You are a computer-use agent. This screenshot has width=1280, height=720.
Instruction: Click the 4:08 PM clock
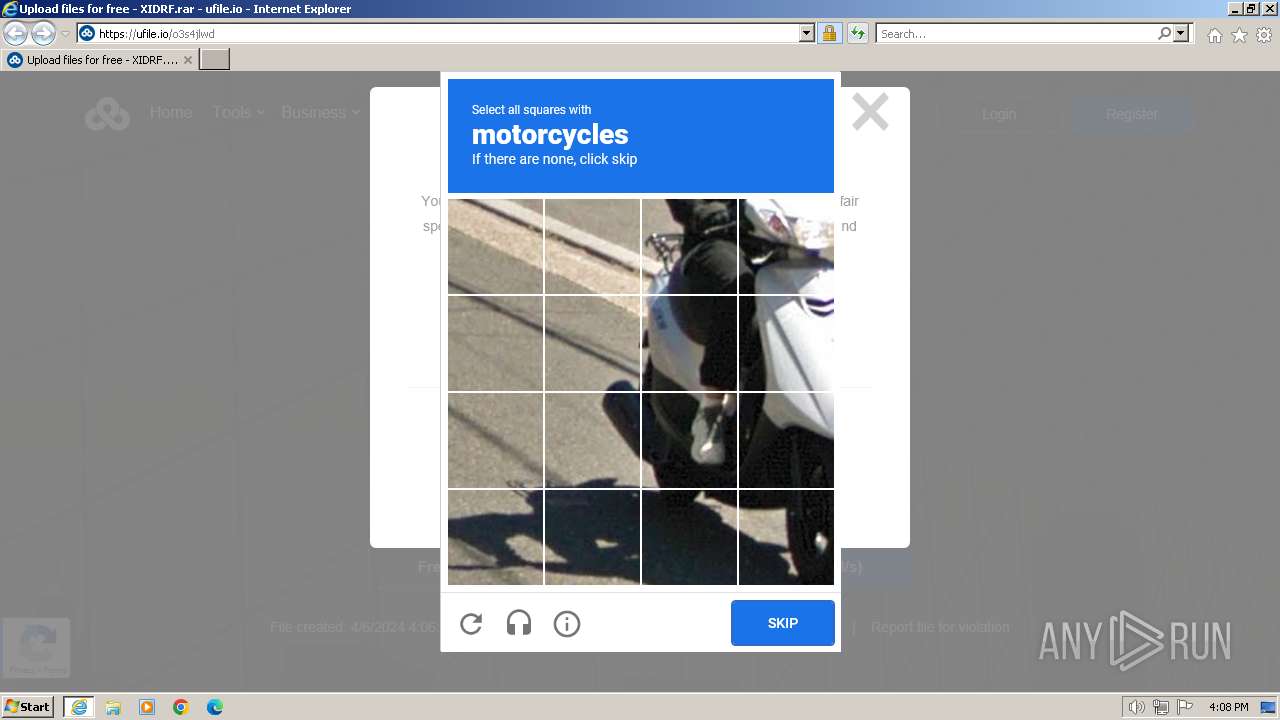click(1228, 707)
